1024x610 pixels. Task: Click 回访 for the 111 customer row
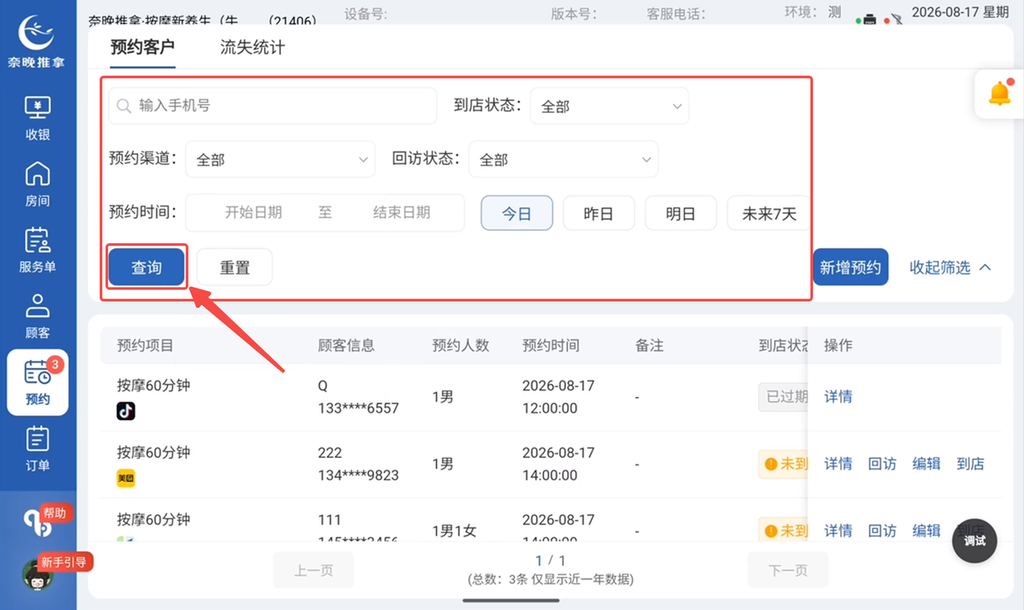click(882, 530)
